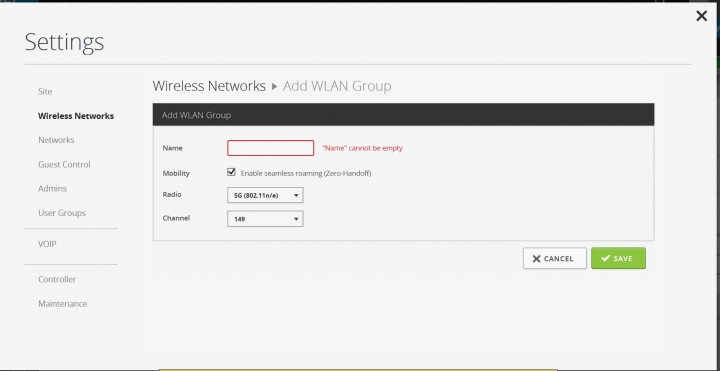Click the "Name" cannot be empty message
This screenshot has height=371, width=720.
(362, 148)
